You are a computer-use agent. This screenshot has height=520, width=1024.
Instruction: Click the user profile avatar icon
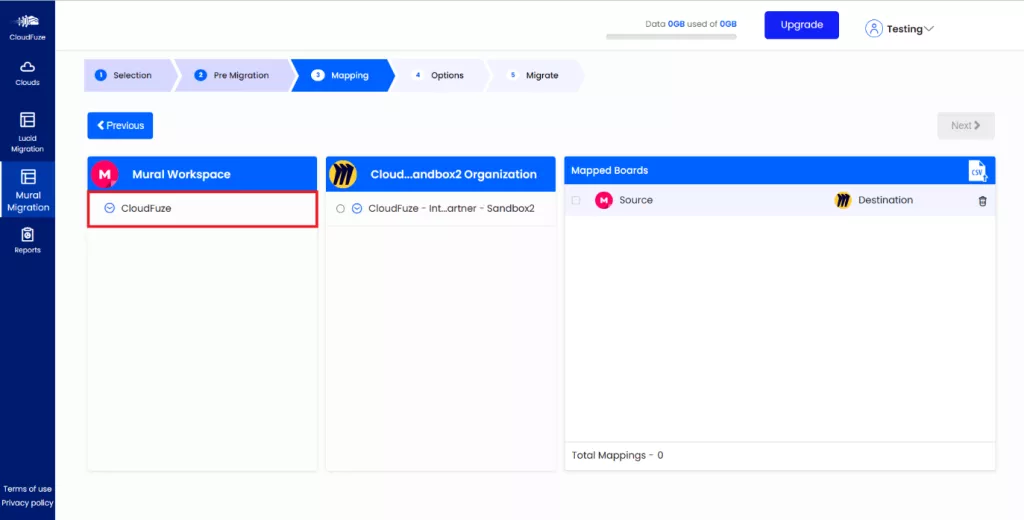coord(873,28)
